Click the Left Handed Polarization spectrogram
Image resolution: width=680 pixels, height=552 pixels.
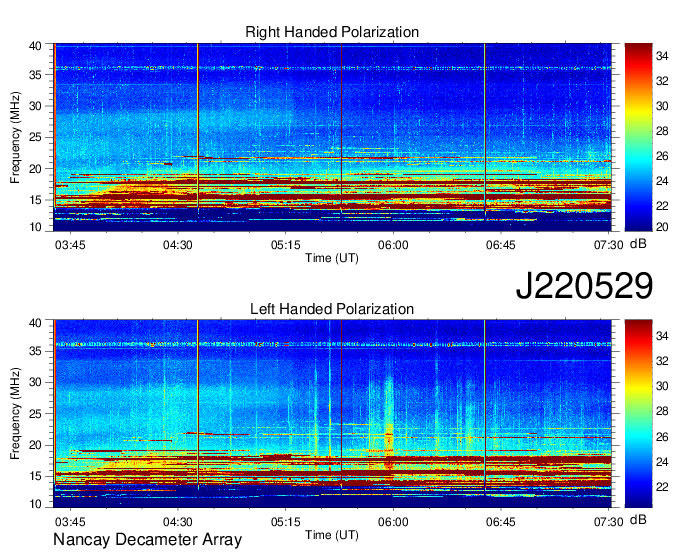point(332,414)
